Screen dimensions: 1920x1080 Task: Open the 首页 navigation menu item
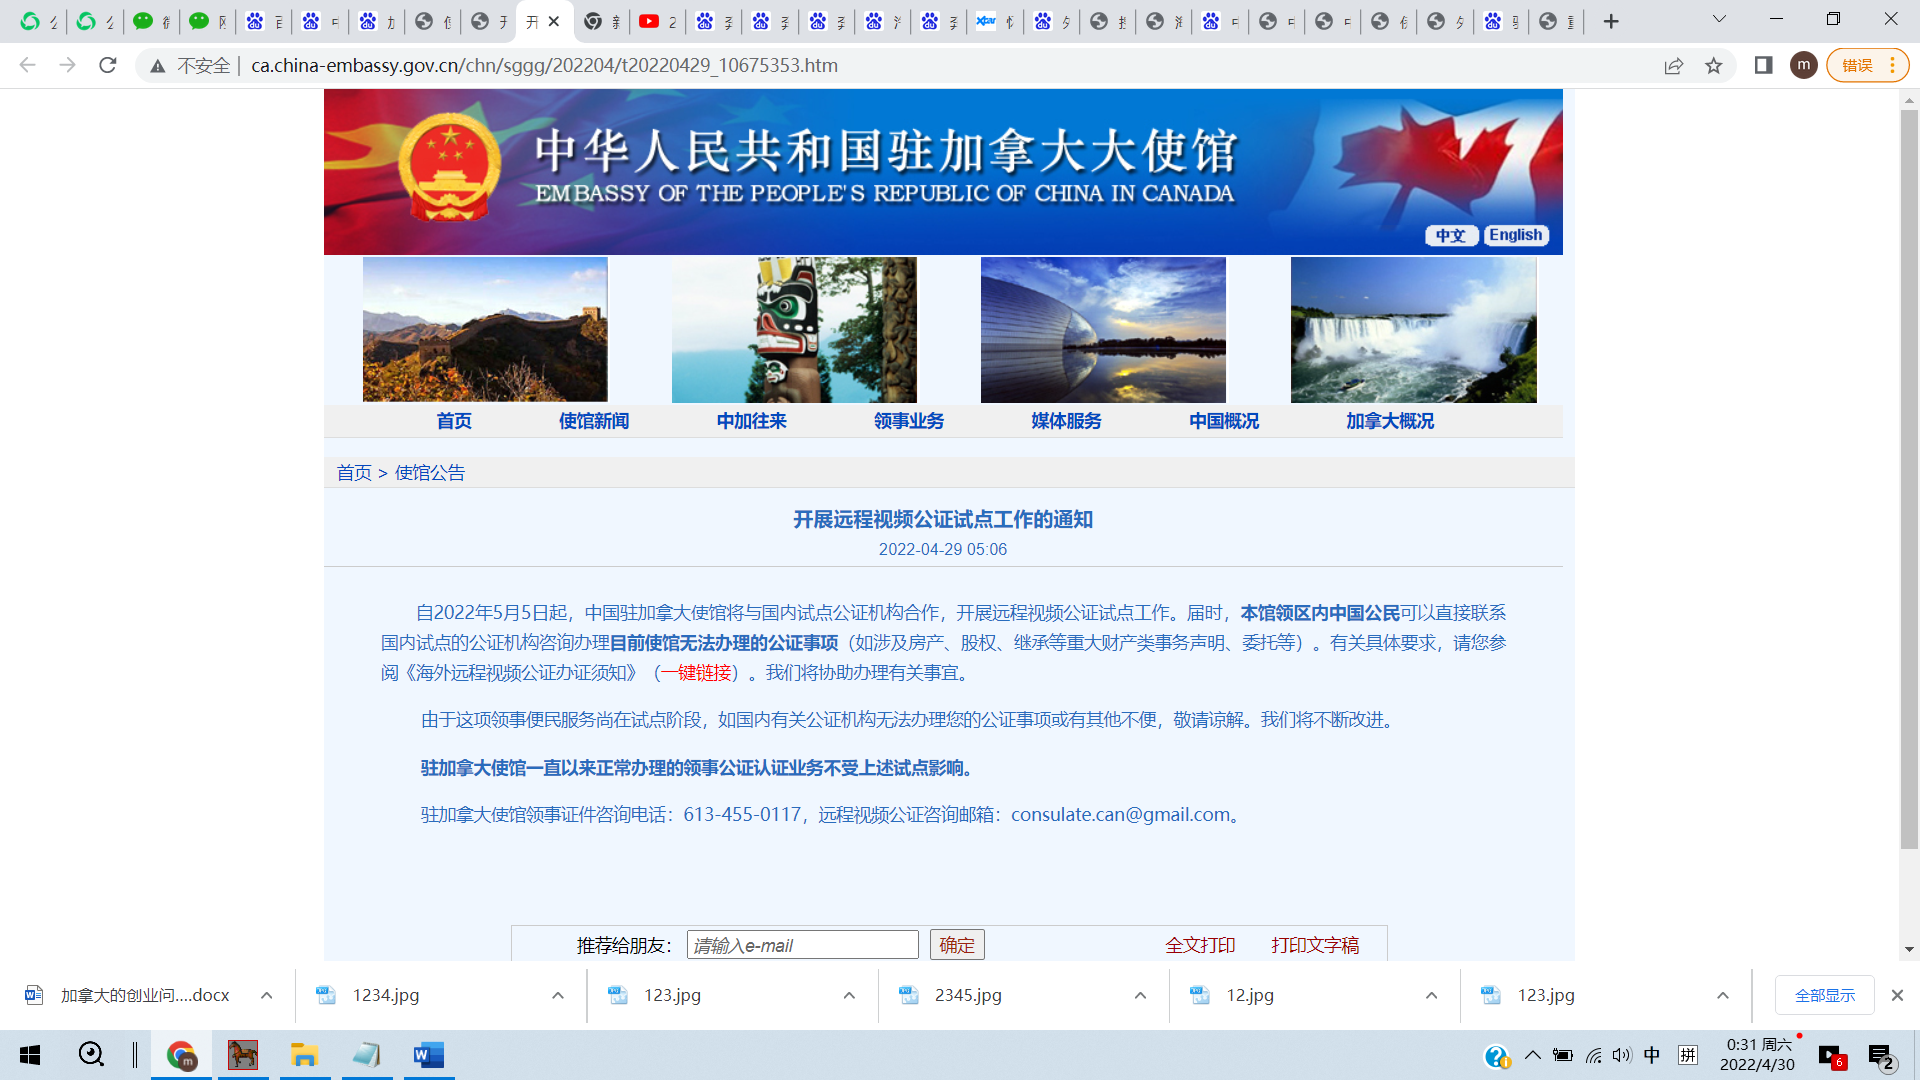(x=454, y=421)
